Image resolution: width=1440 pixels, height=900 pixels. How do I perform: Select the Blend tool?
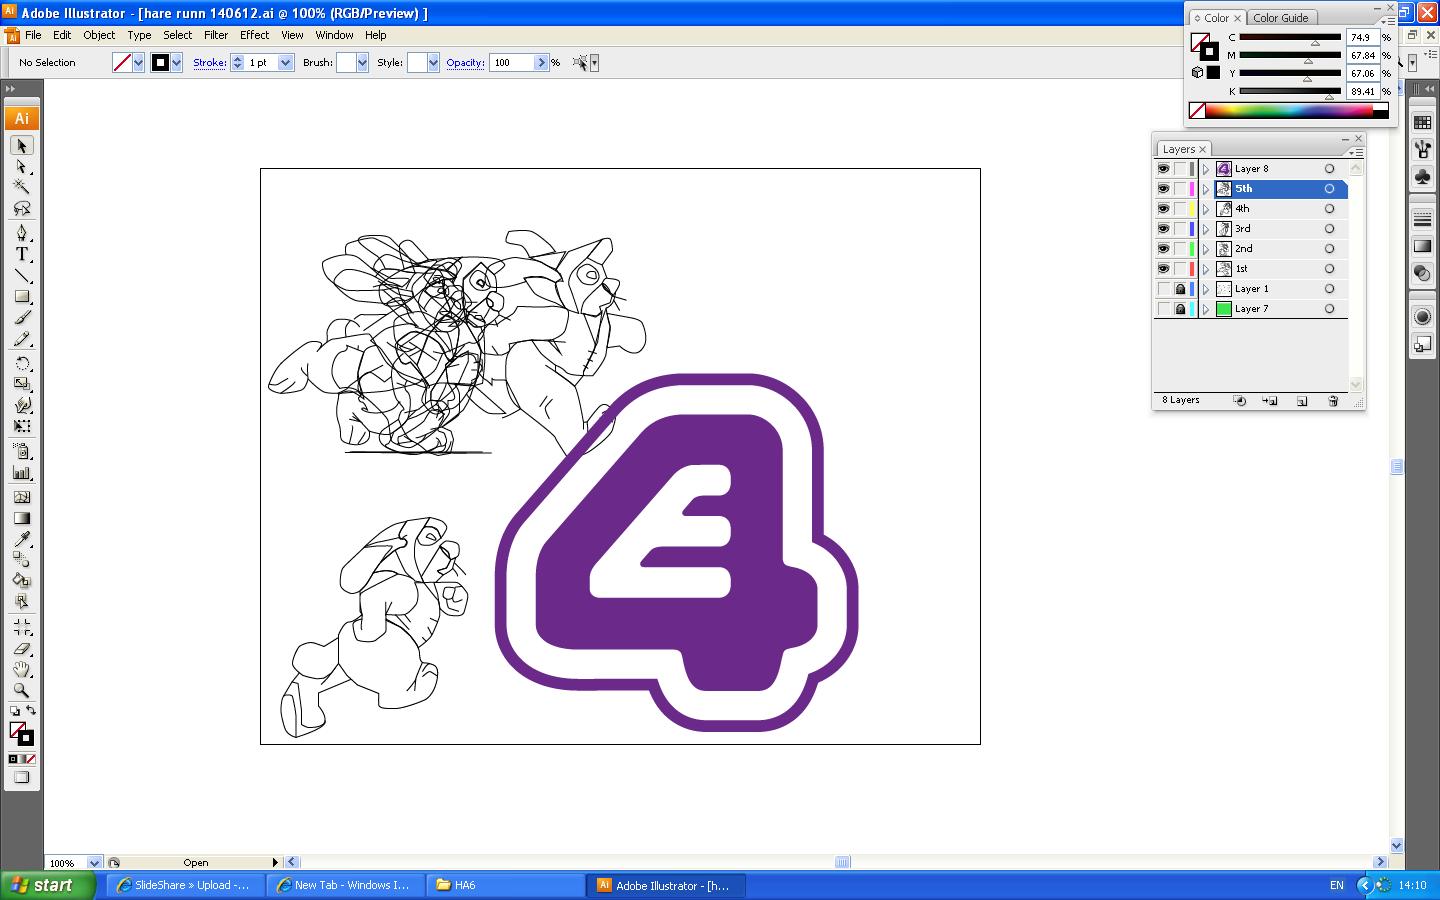(x=21, y=560)
